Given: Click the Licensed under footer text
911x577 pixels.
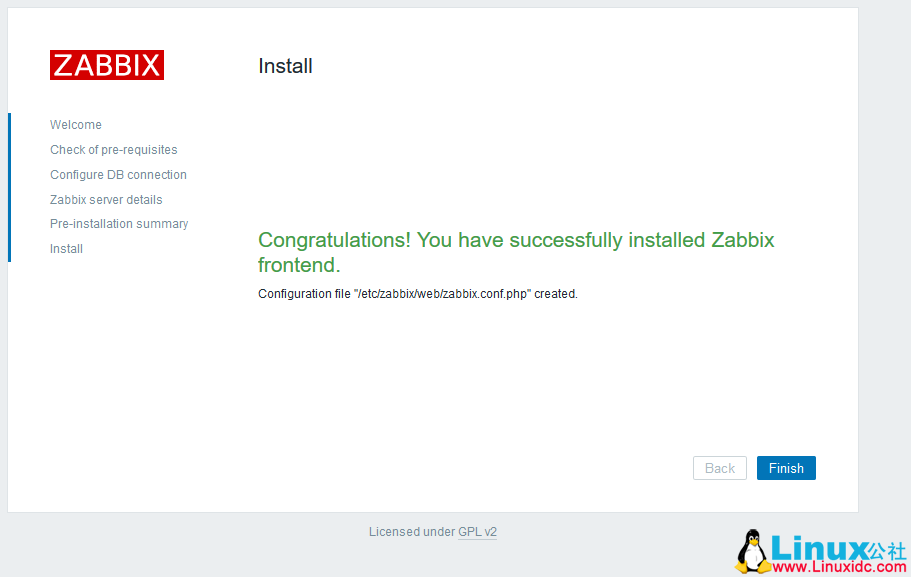Looking at the screenshot, I should [411, 532].
